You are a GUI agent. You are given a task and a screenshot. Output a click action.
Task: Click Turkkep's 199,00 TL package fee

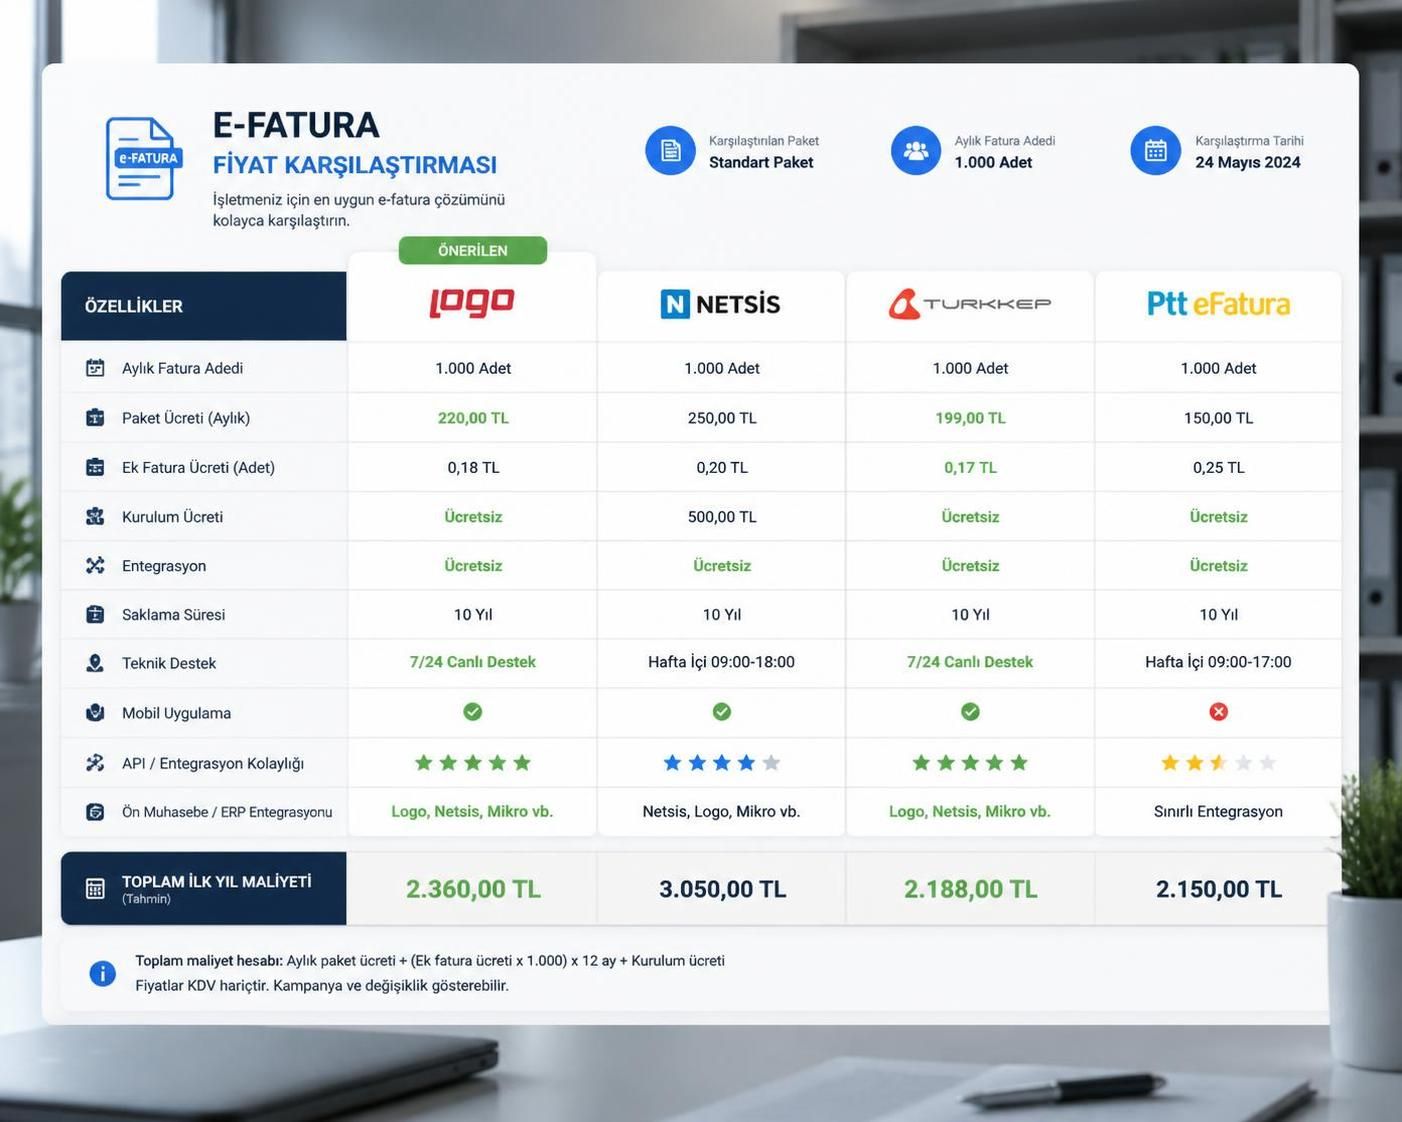tap(970, 418)
